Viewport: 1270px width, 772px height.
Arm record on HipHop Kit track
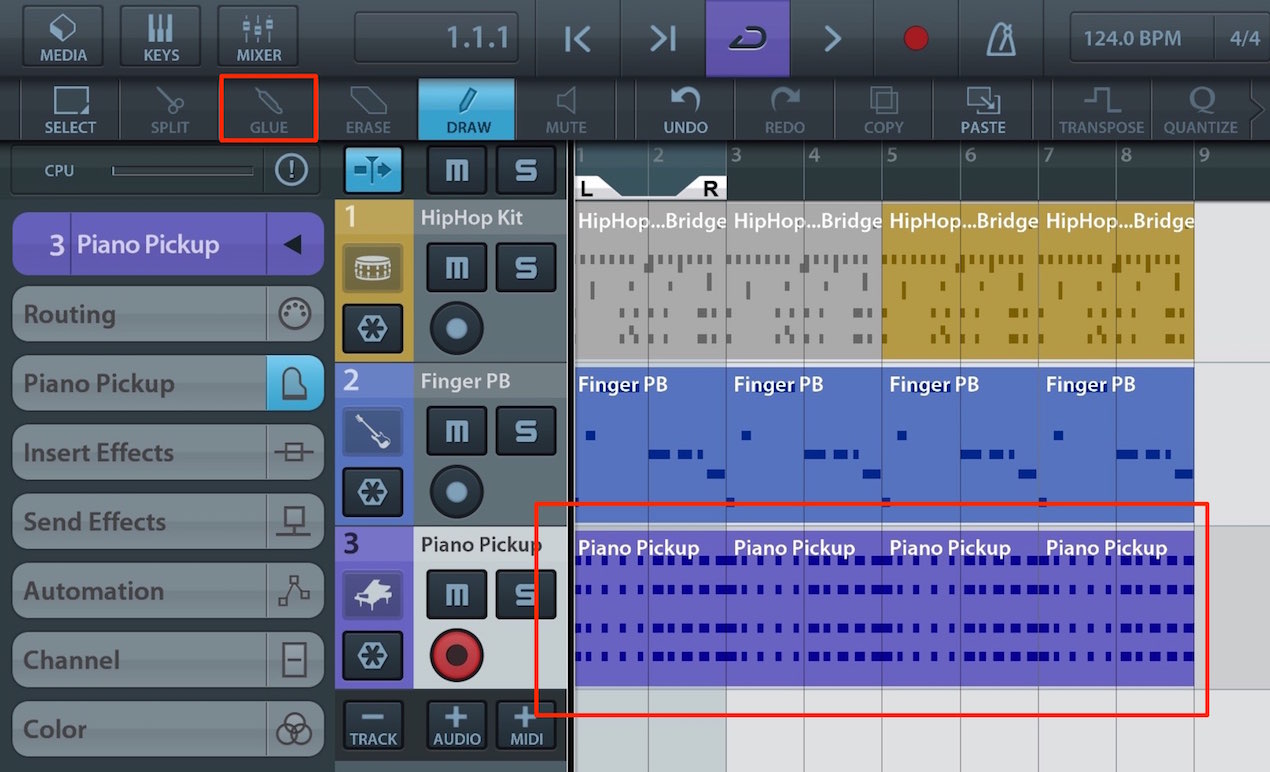click(x=456, y=329)
